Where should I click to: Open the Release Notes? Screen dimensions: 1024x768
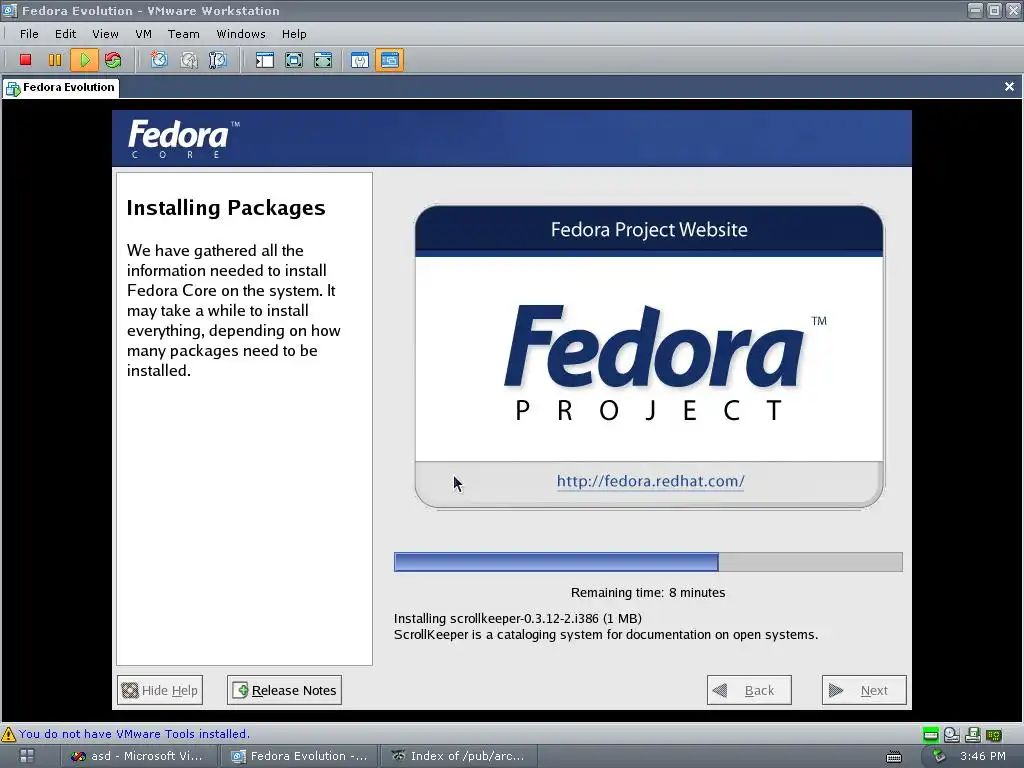coord(284,690)
